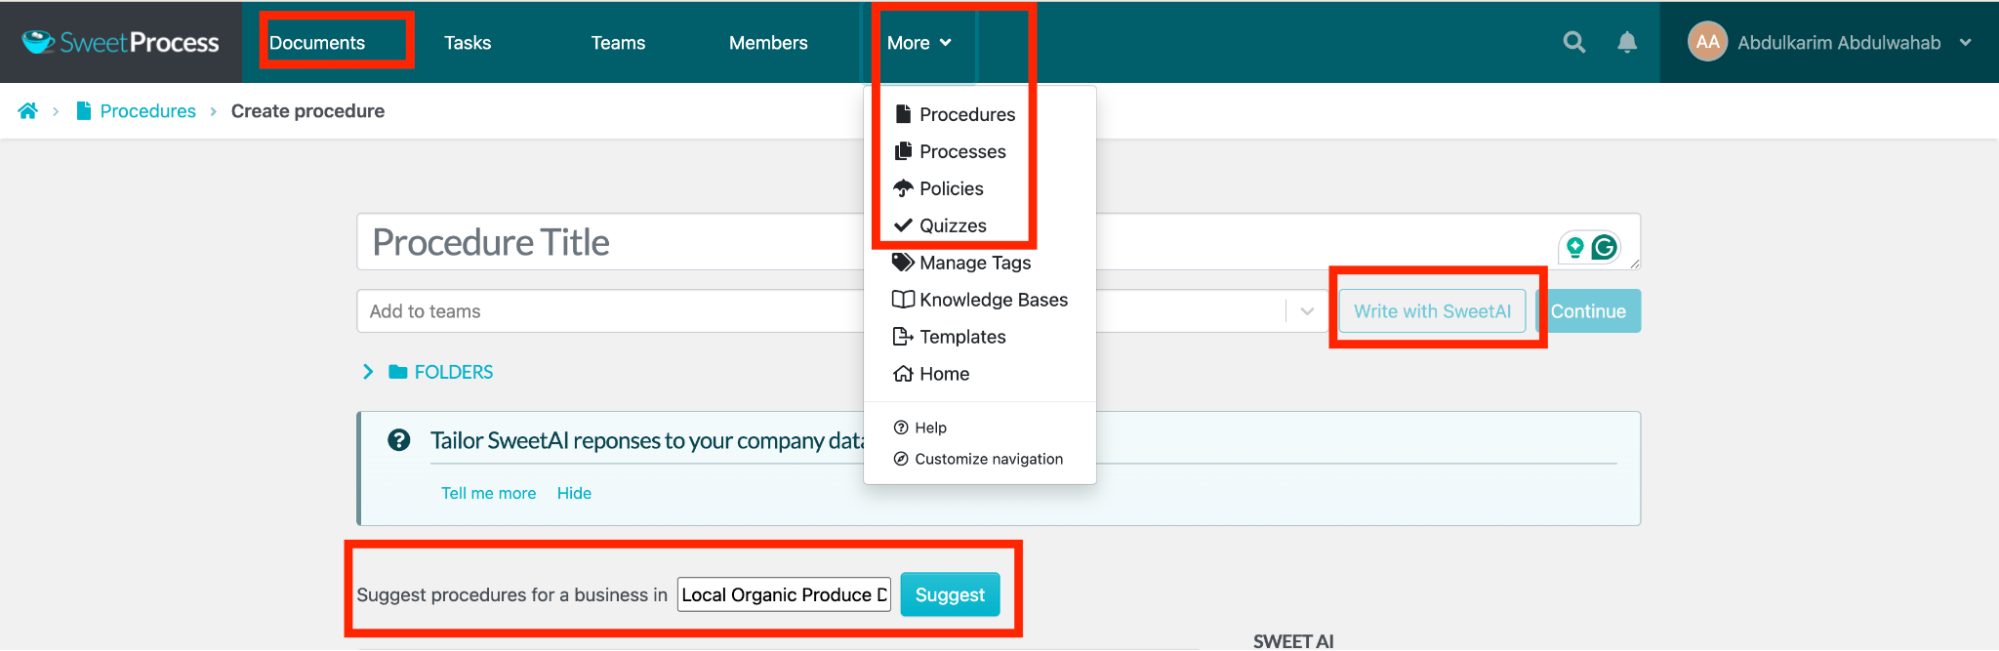Open the Add to teams dropdown arrow

coord(1306,311)
